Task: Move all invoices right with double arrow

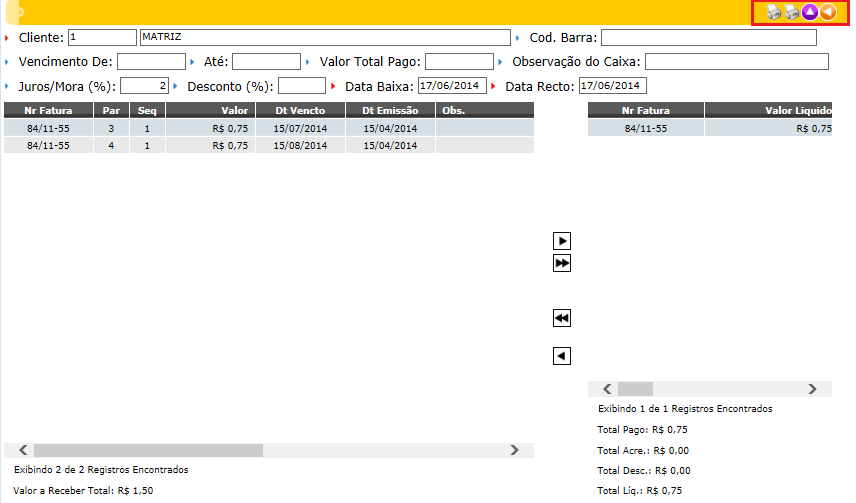Action: [x=562, y=263]
